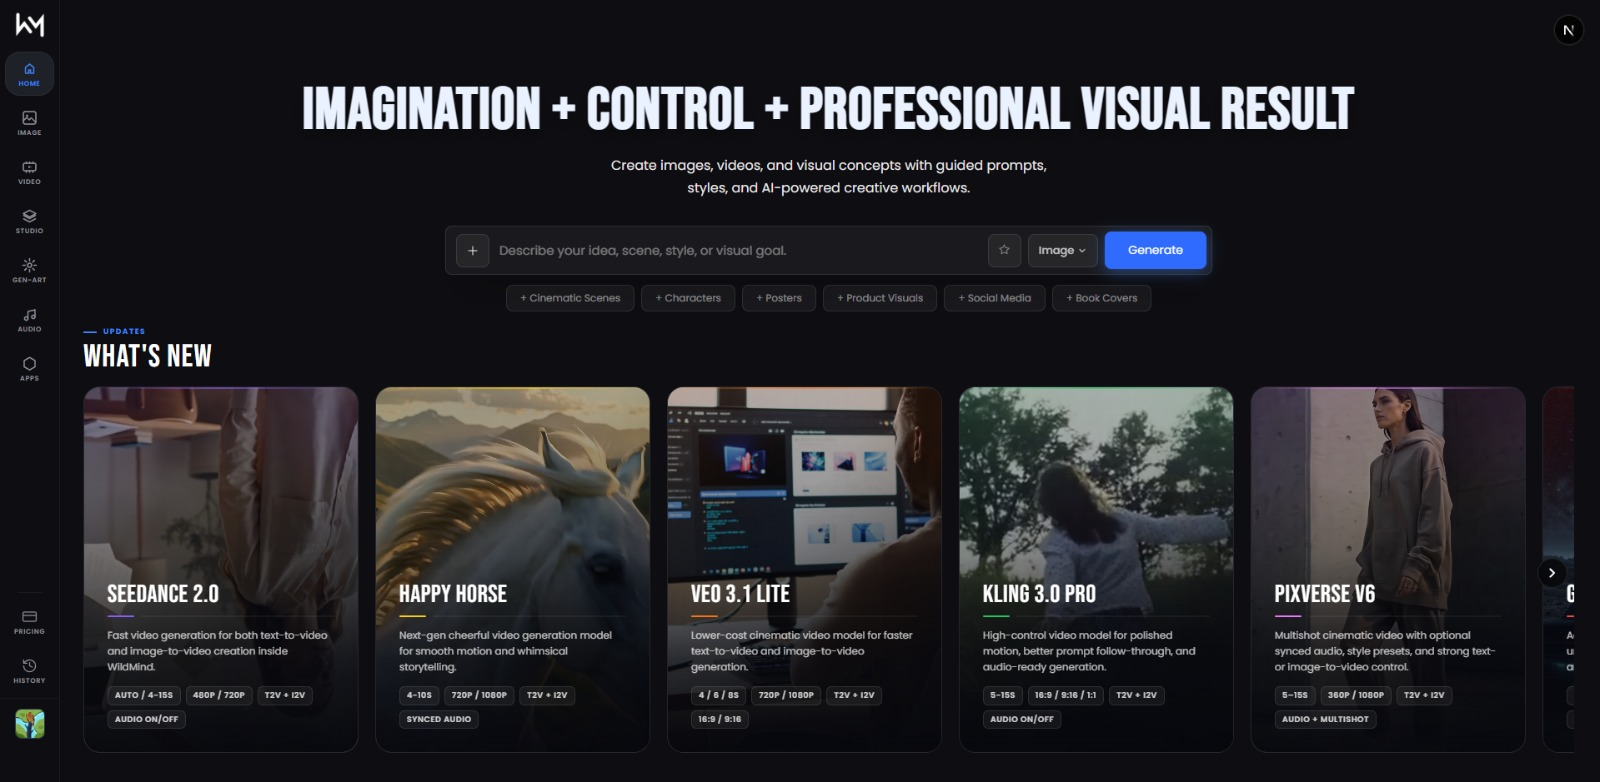Click the 720P / 1080P tag on Happy Horse
Screen dimensions: 1600x782
click(x=479, y=695)
